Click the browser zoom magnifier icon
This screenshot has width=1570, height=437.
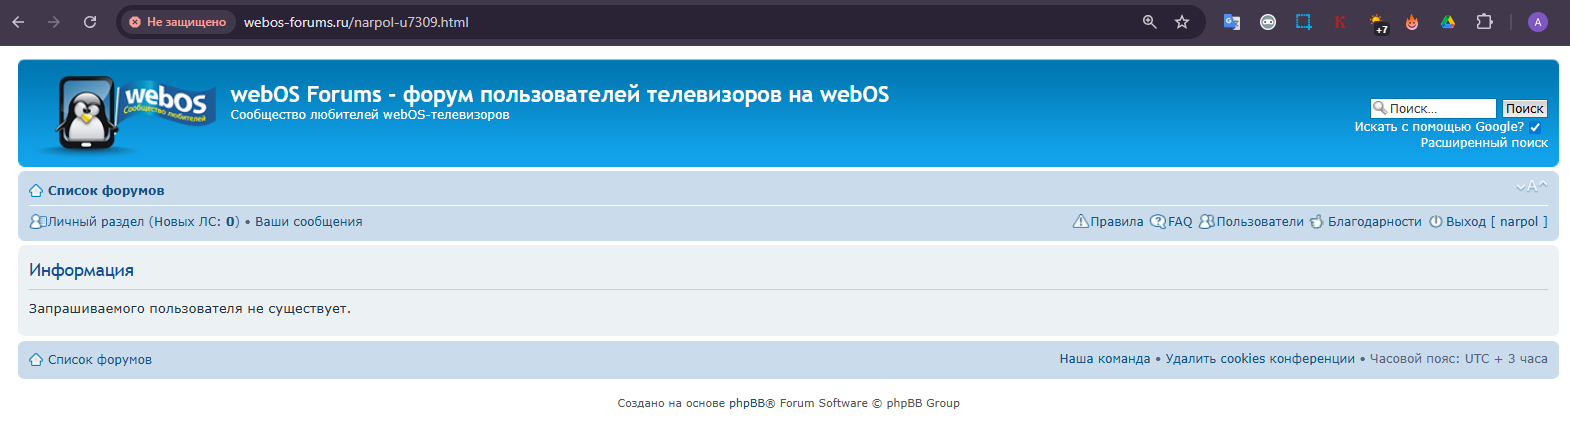[1150, 22]
